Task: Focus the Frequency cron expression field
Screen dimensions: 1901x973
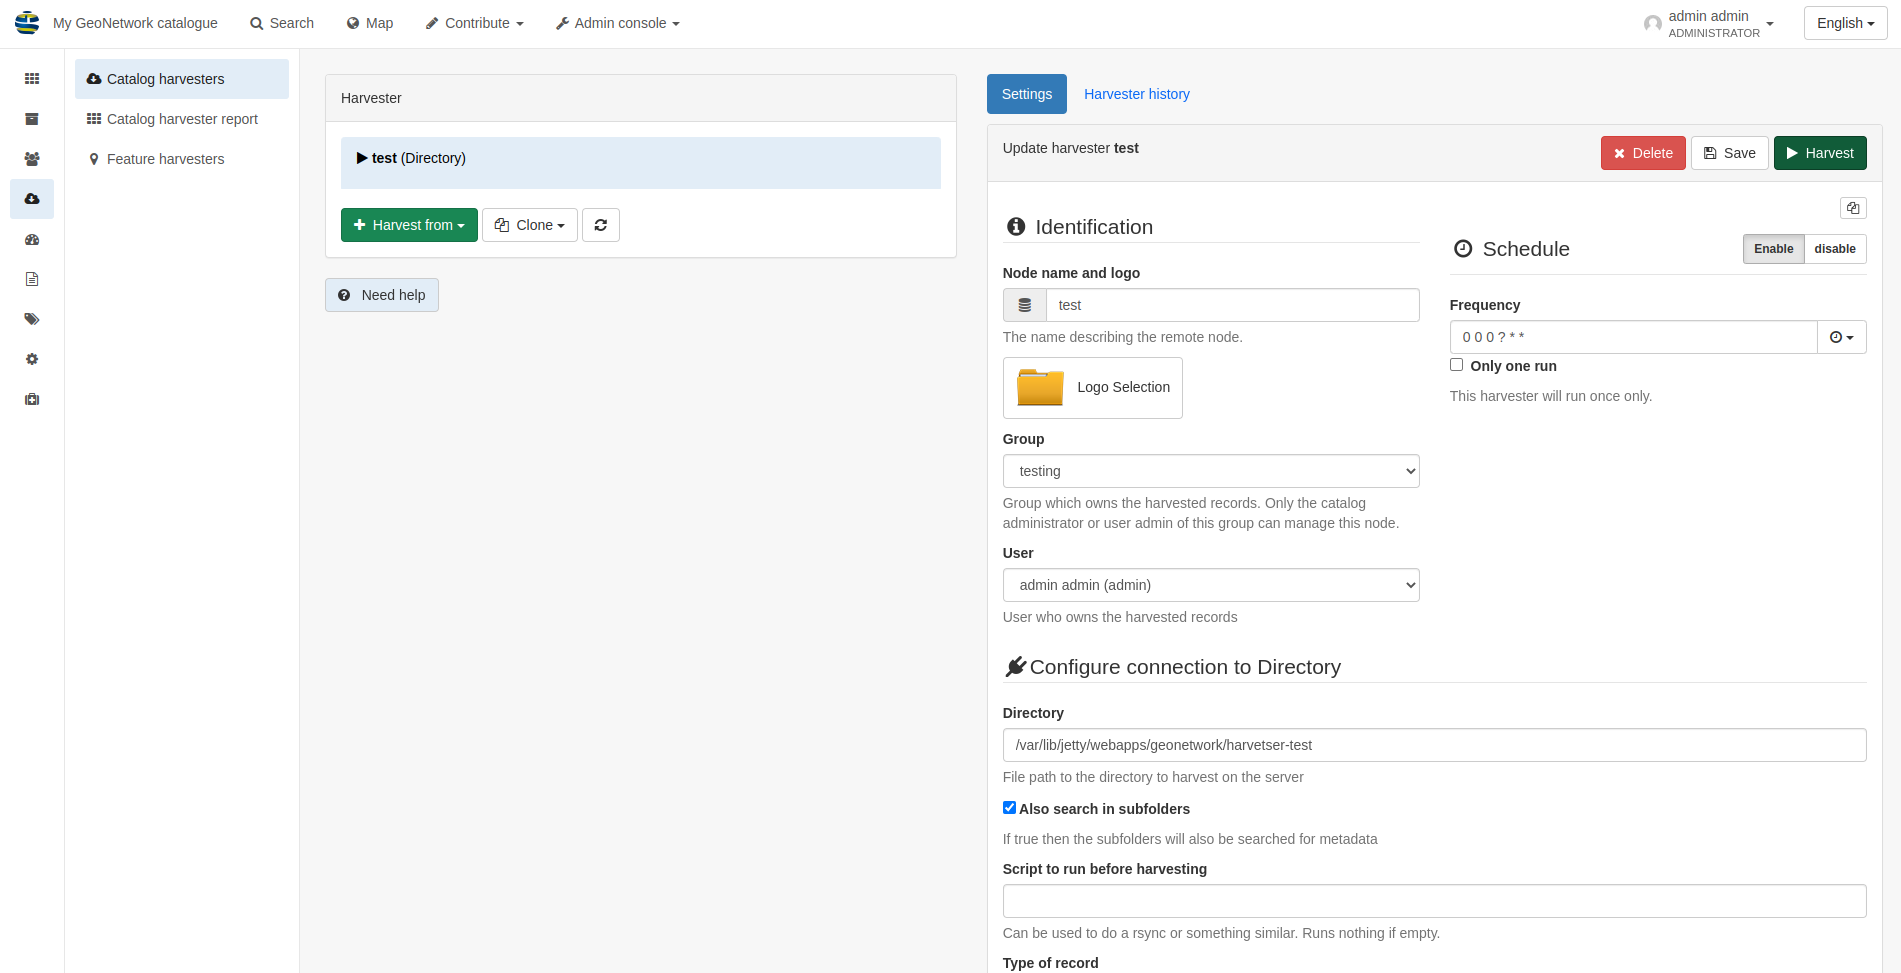Action: pos(1634,337)
